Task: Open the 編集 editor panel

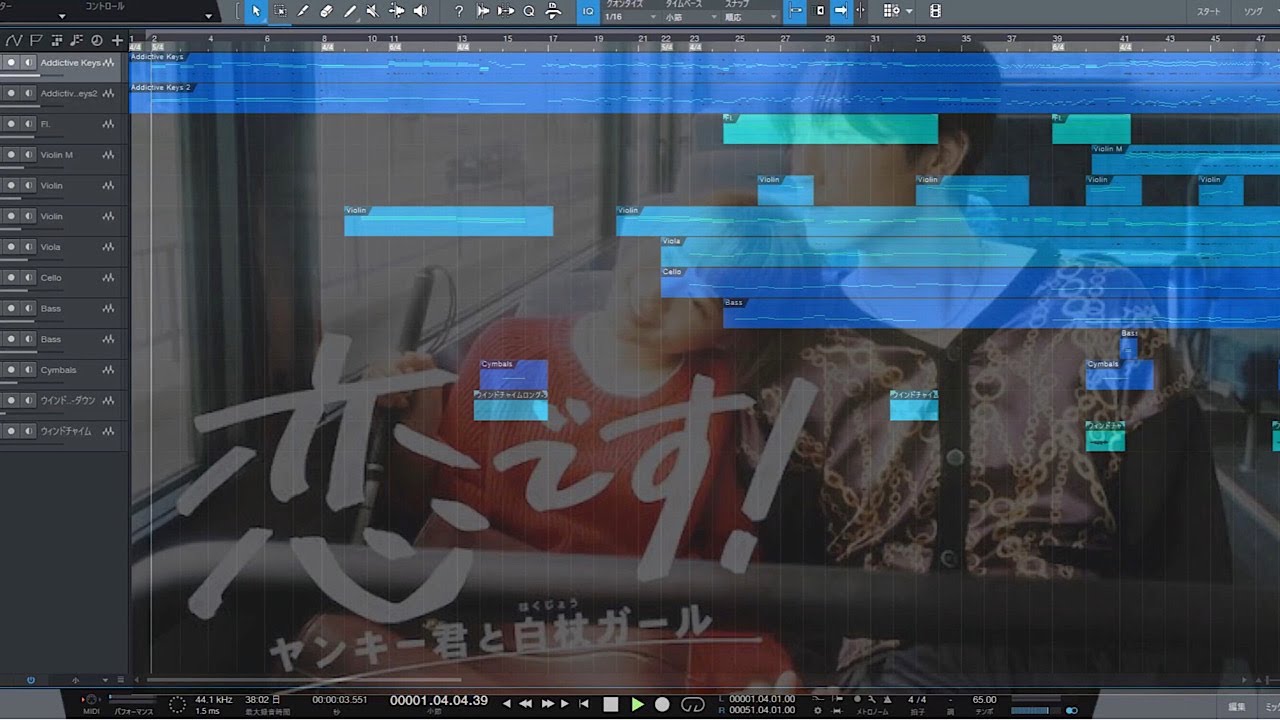Action: pos(1237,706)
